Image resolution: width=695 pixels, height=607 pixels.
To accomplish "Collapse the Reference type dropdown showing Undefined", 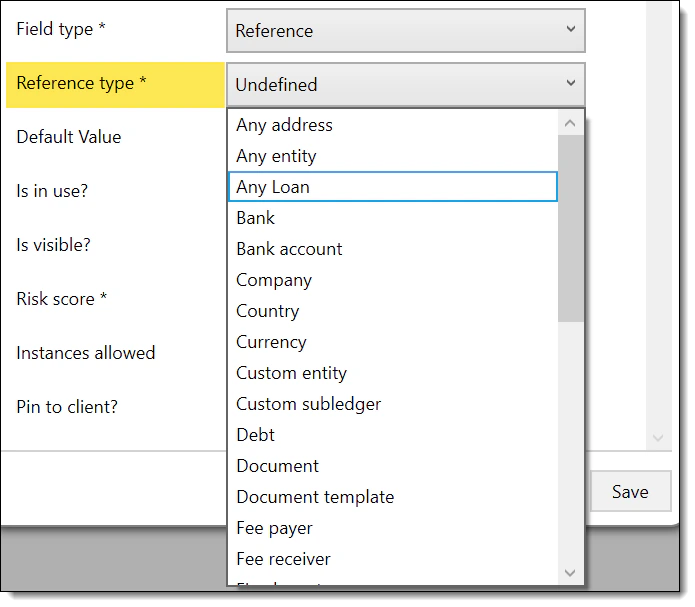I will click(x=406, y=84).
